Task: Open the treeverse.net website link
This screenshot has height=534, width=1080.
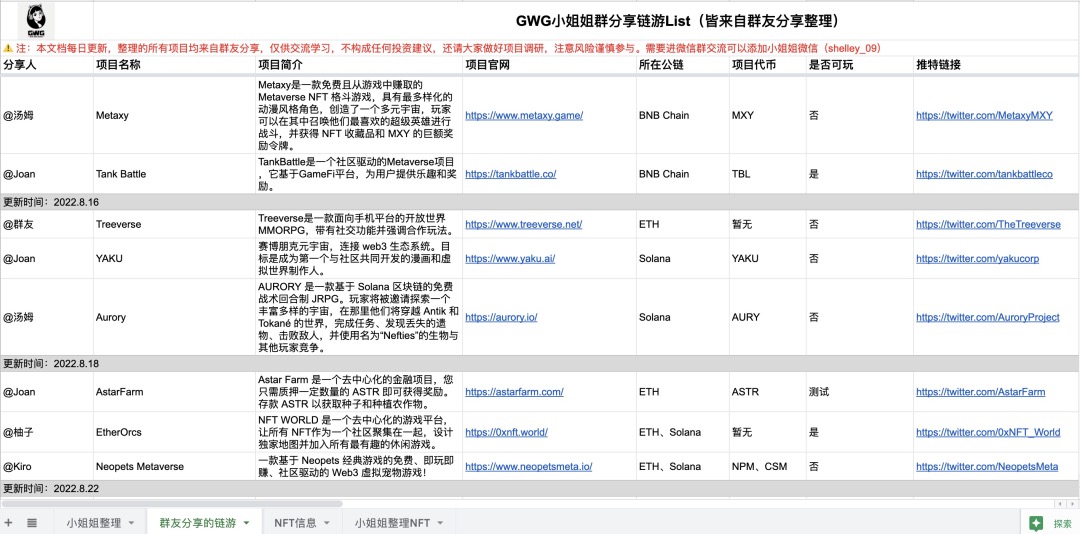Action: pyautogui.click(x=523, y=225)
